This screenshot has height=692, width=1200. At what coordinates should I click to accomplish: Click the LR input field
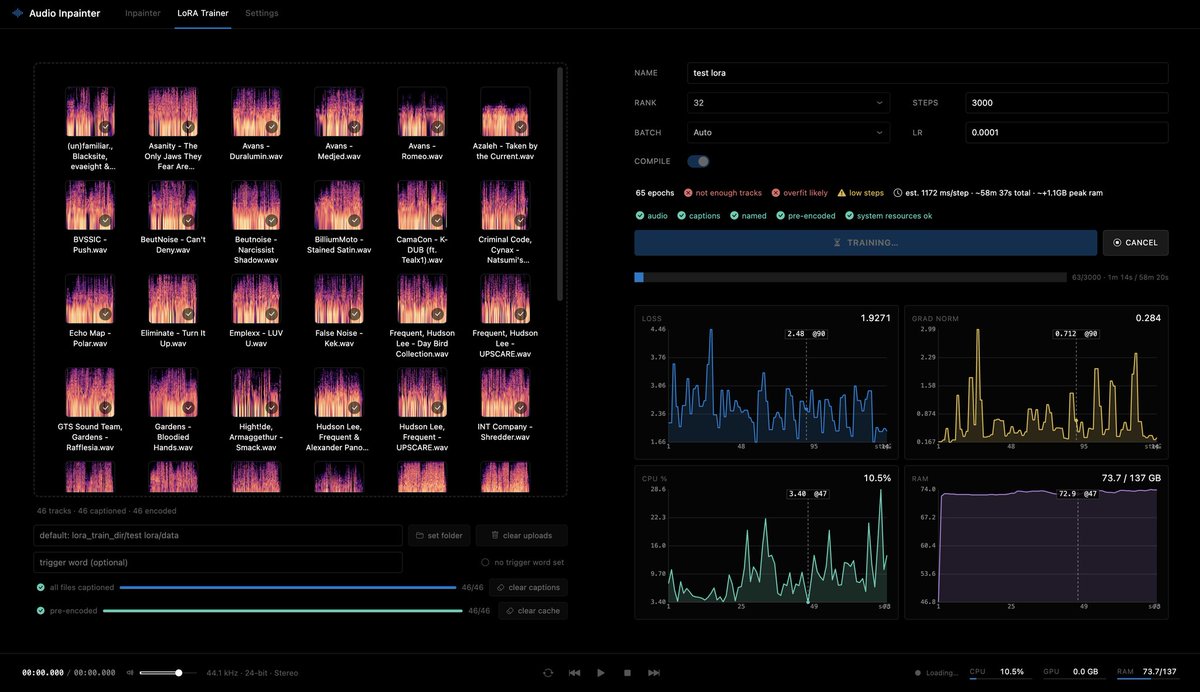pyautogui.click(x=1067, y=132)
